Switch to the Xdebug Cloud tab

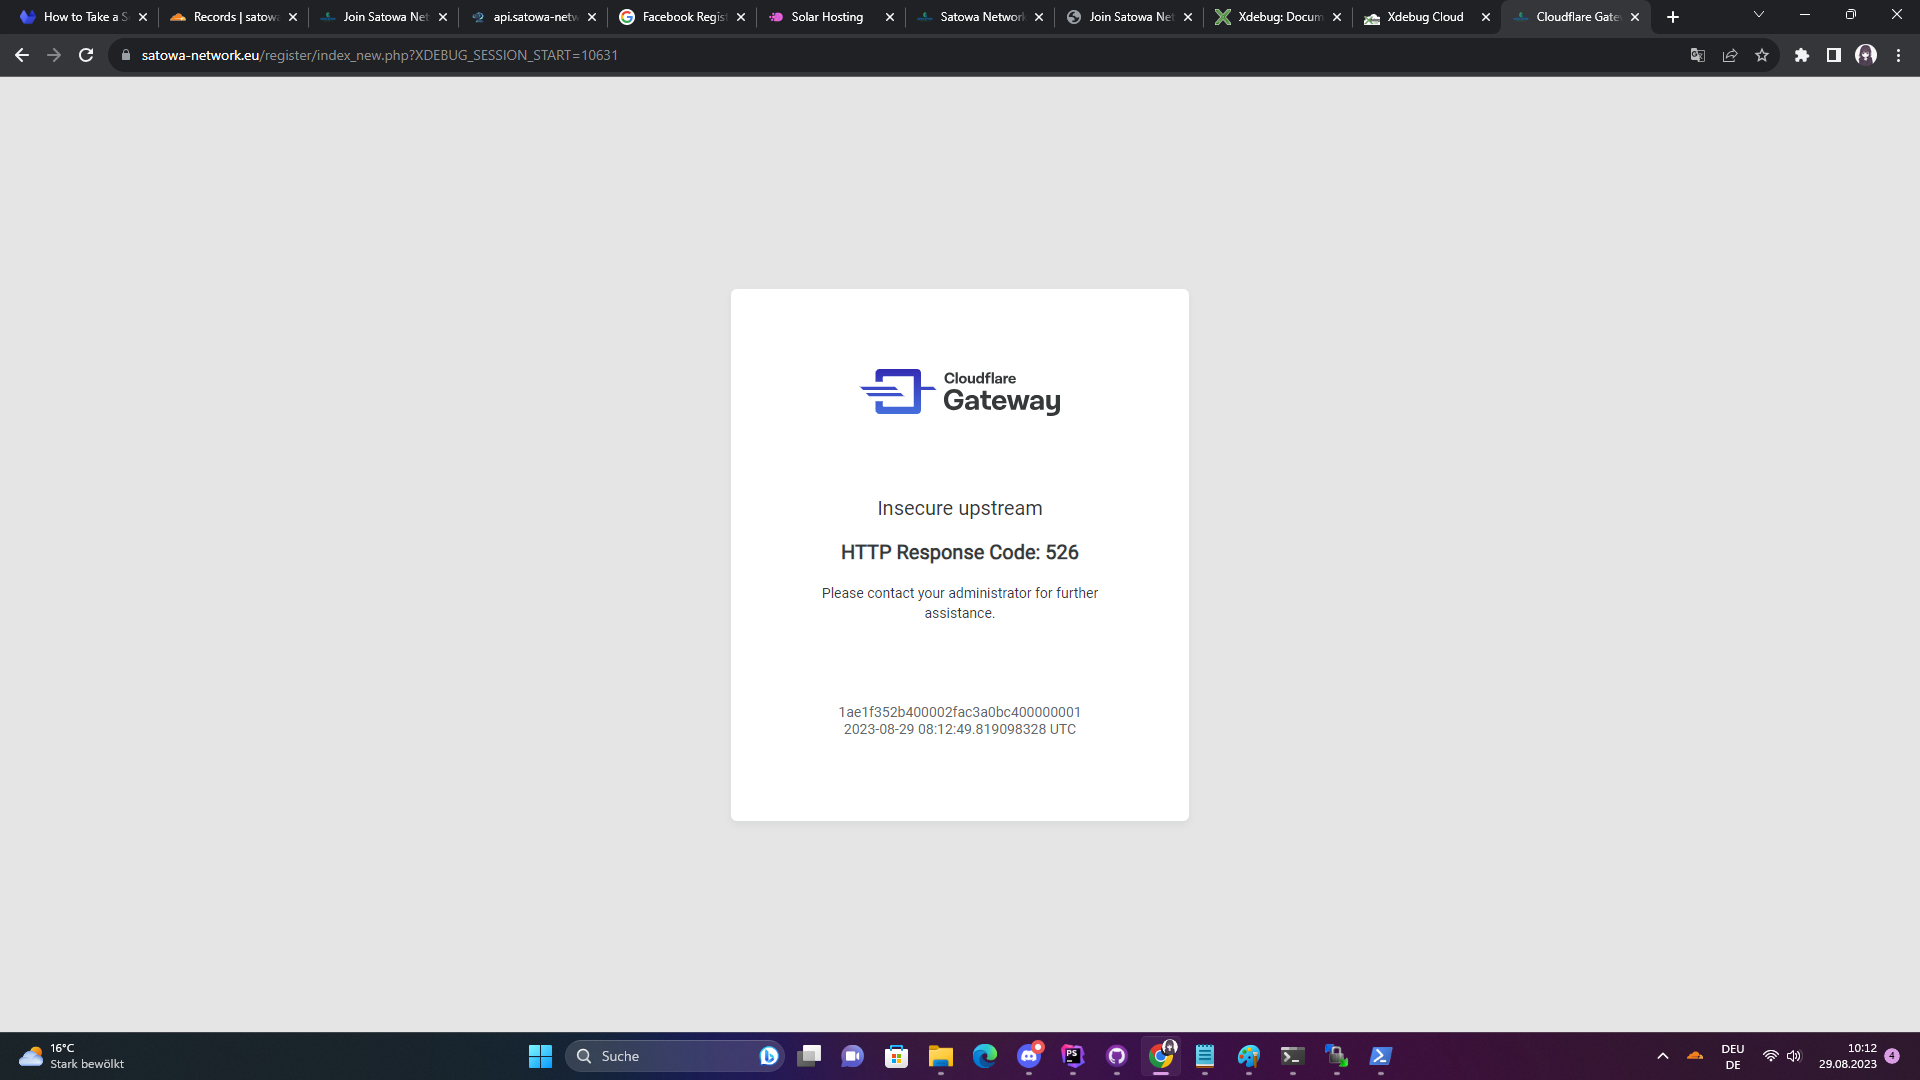pyautogui.click(x=1424, y=17)
